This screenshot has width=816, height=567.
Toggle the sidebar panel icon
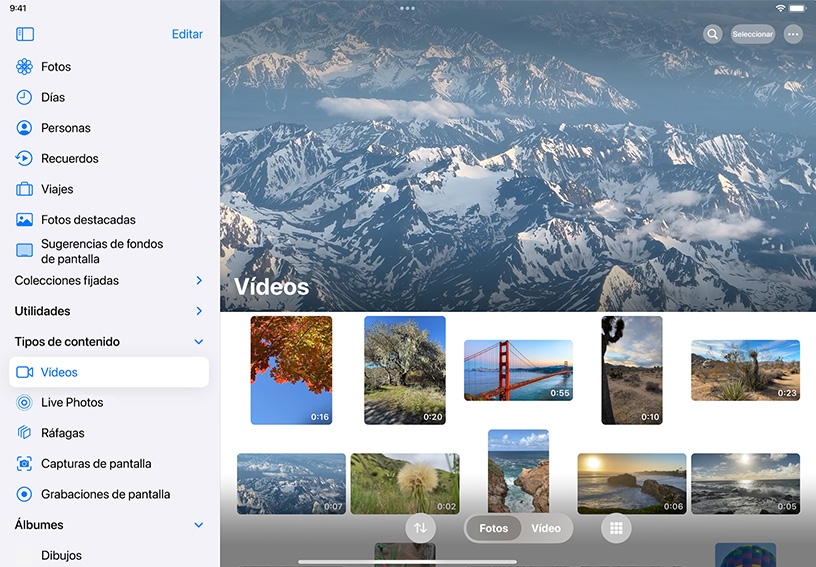click(x=25, y=34)
